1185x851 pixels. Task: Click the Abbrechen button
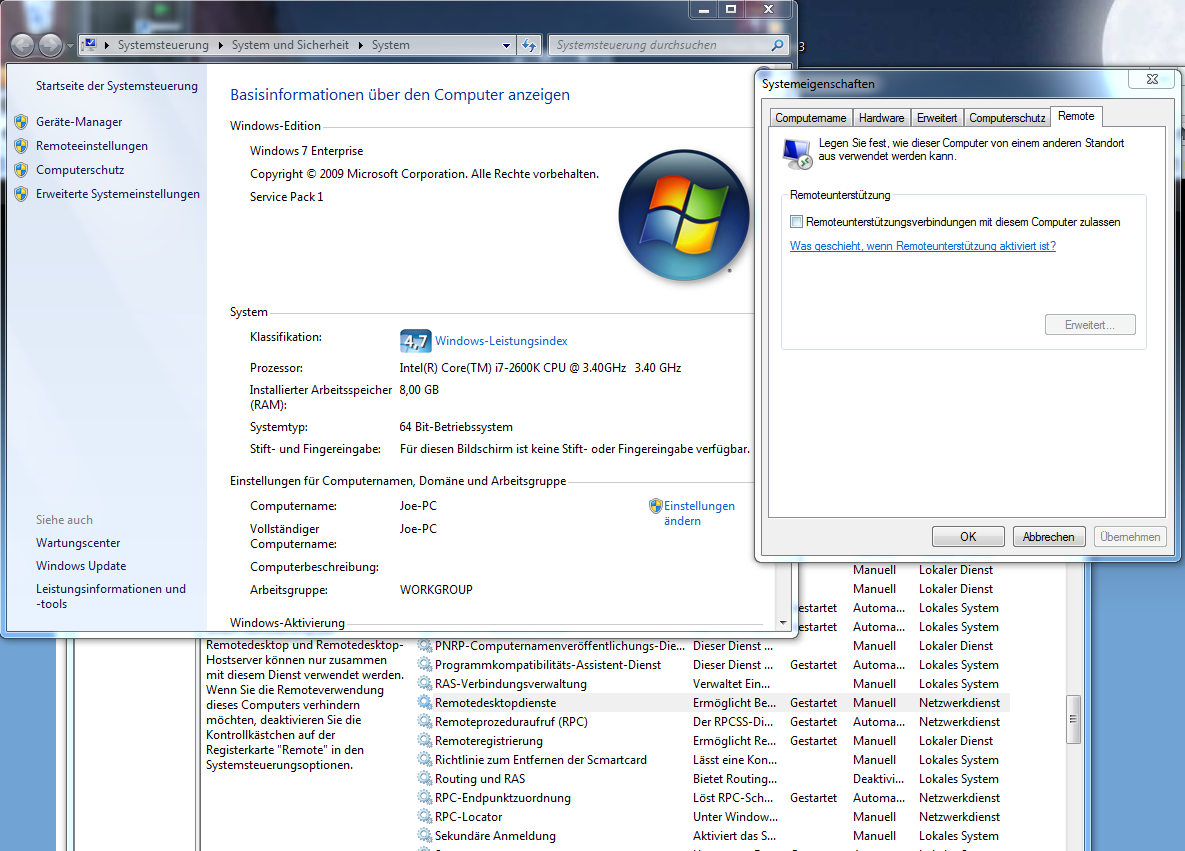tap(1048, 537)
